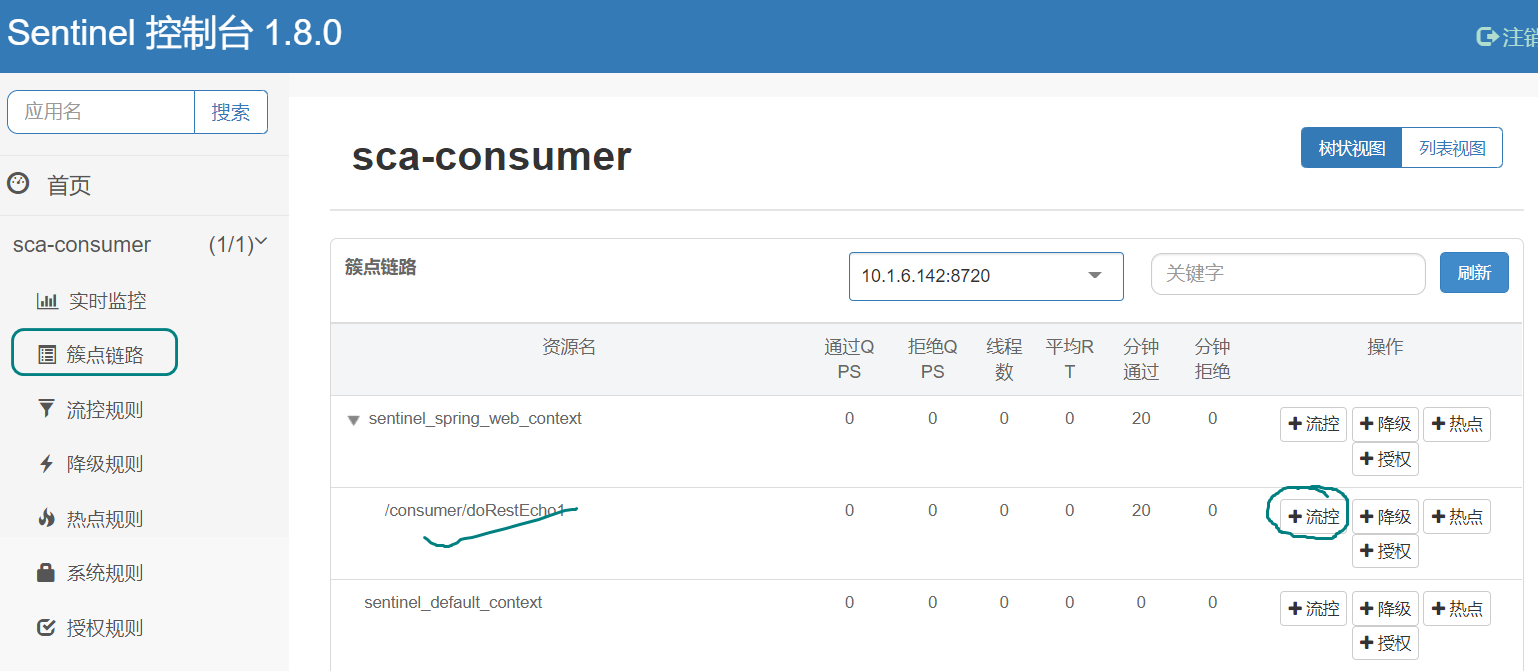Add 热点 rule for sentinel_spring_web_context
The height and width of the screenshot is (671, 1538).
[1456, 424]
